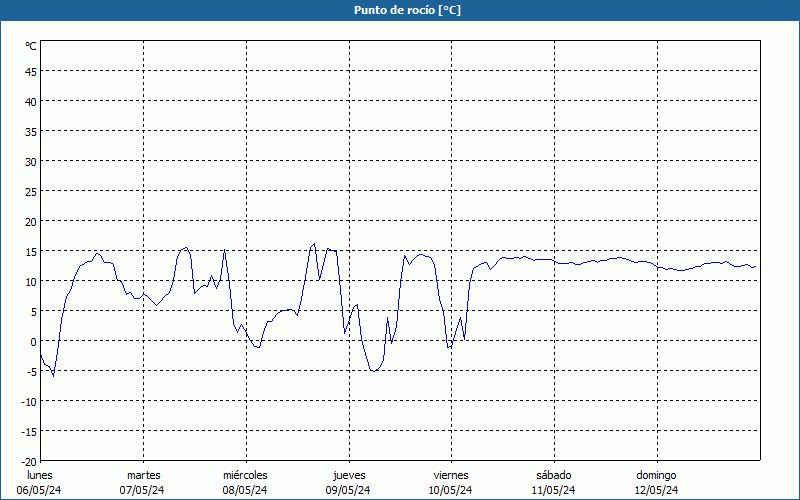Click the date 06/05/24
The image size is (800, 500).
[x=39, y=490]
